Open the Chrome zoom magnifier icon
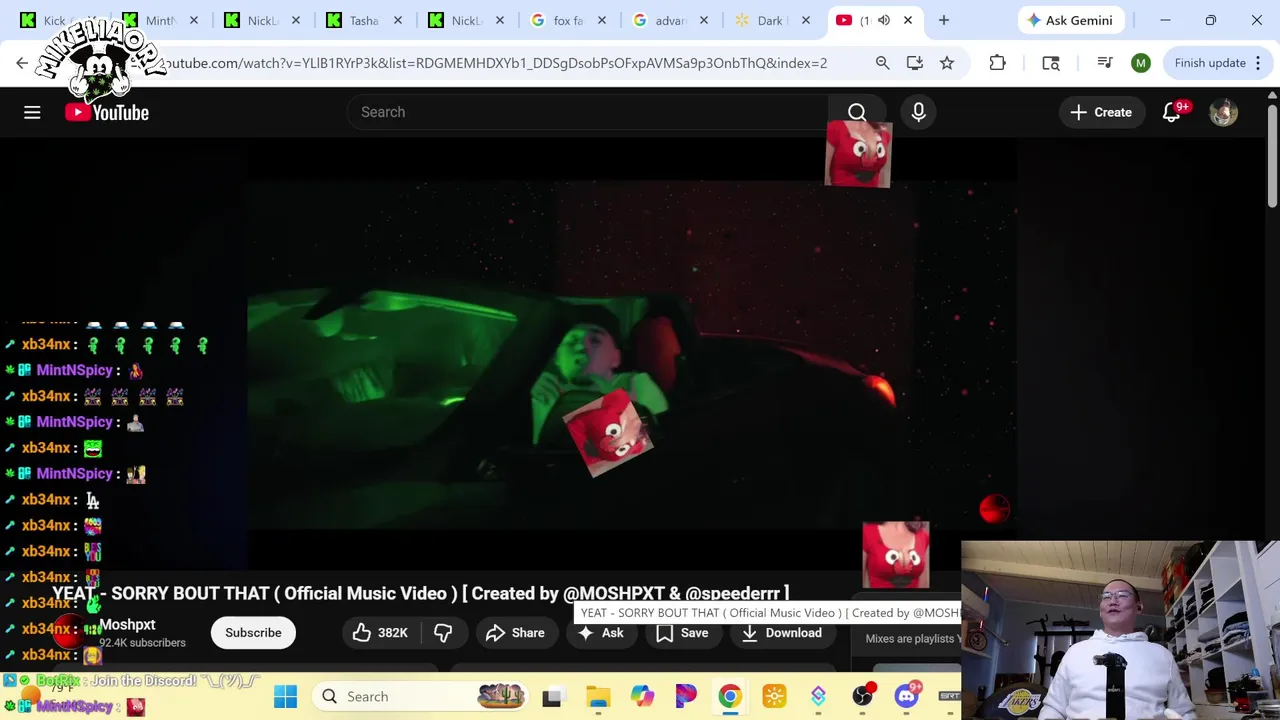Screen dimensions: 1280x720 (x=882, y=63)
